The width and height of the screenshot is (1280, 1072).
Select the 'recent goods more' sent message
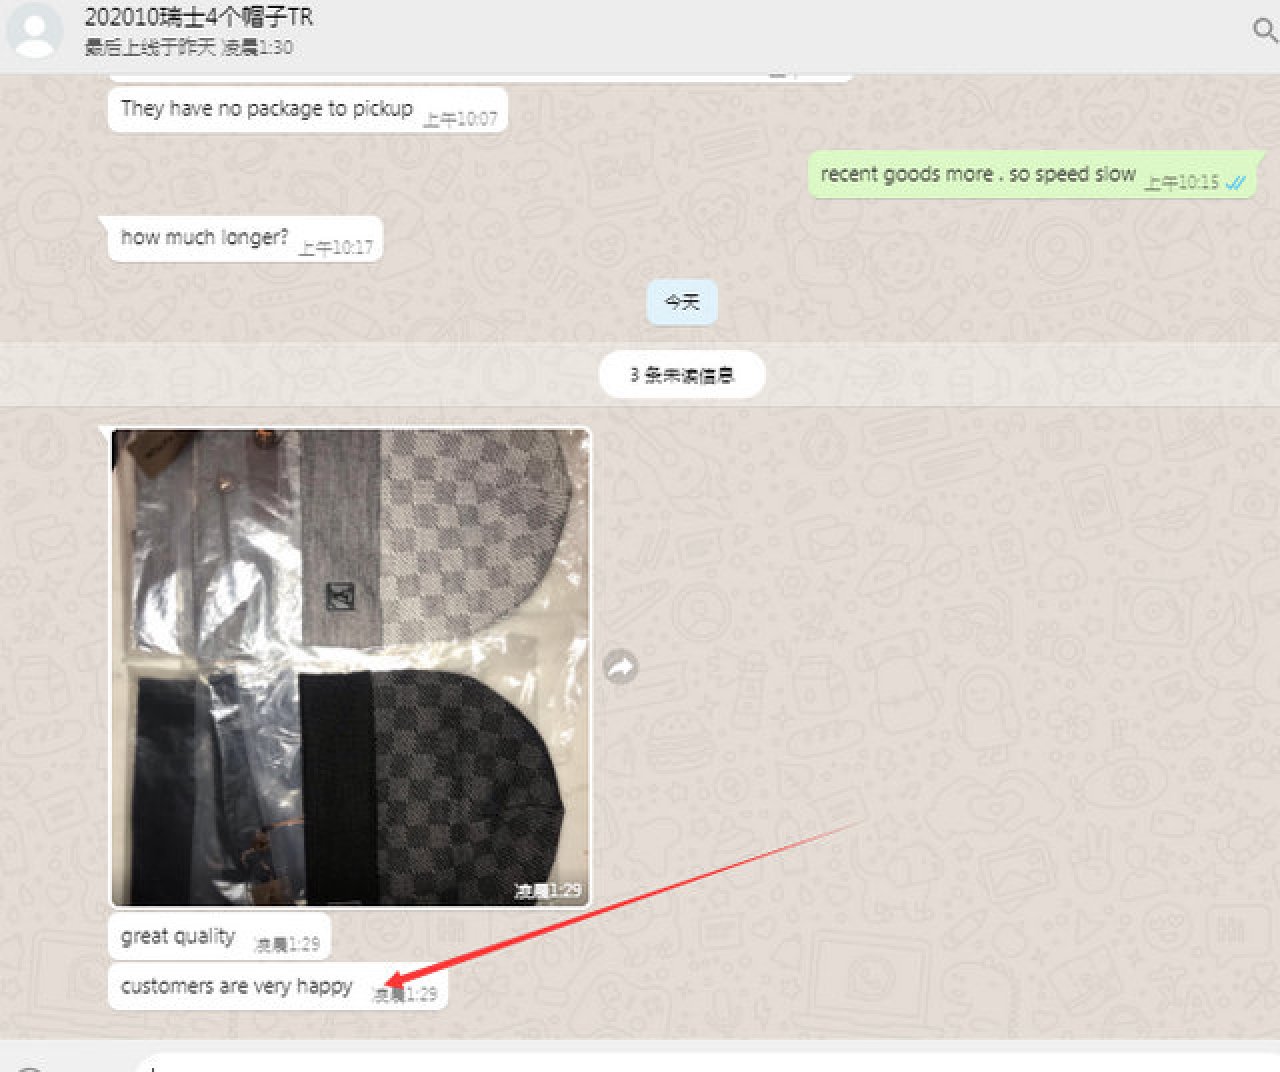pyautogui.click(x=1032, y=175)
